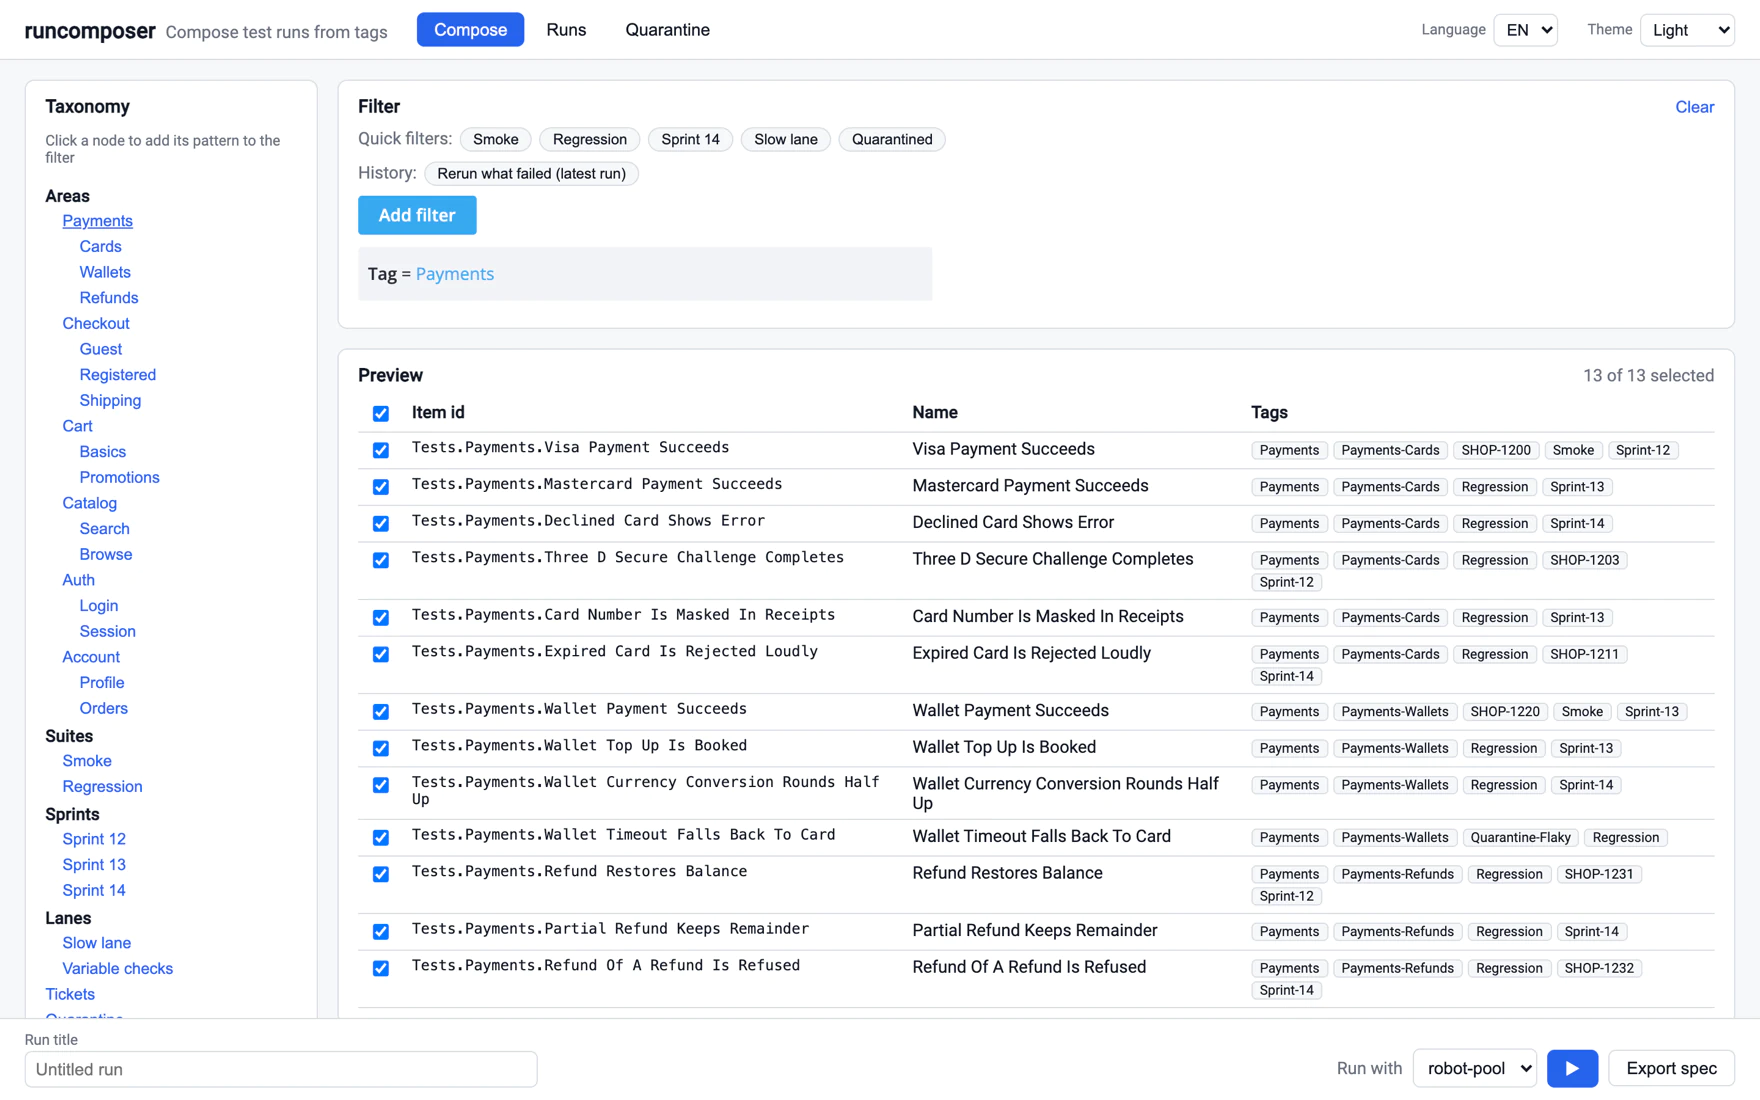Uncheck the Visa Payment Succeeds row

pos(381,450)
